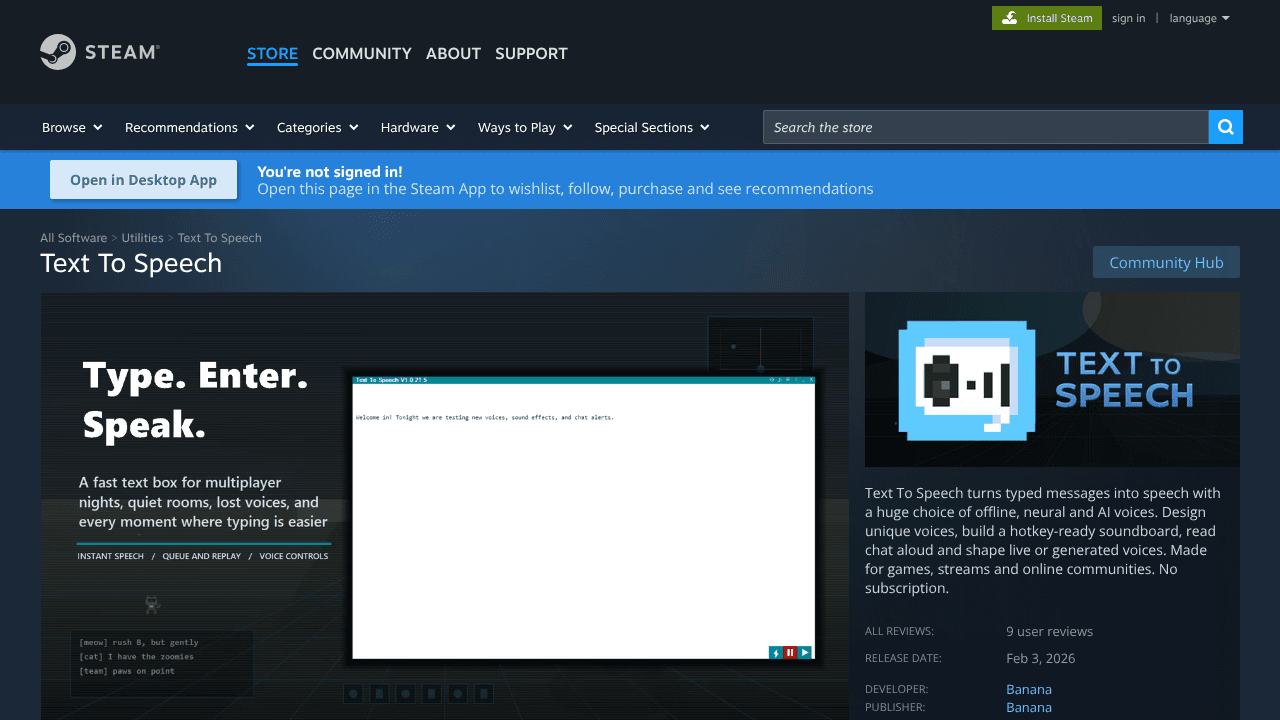Expand the Browse menu
The height and width of the screenshot is (720, 1280).
click(72, 127)
